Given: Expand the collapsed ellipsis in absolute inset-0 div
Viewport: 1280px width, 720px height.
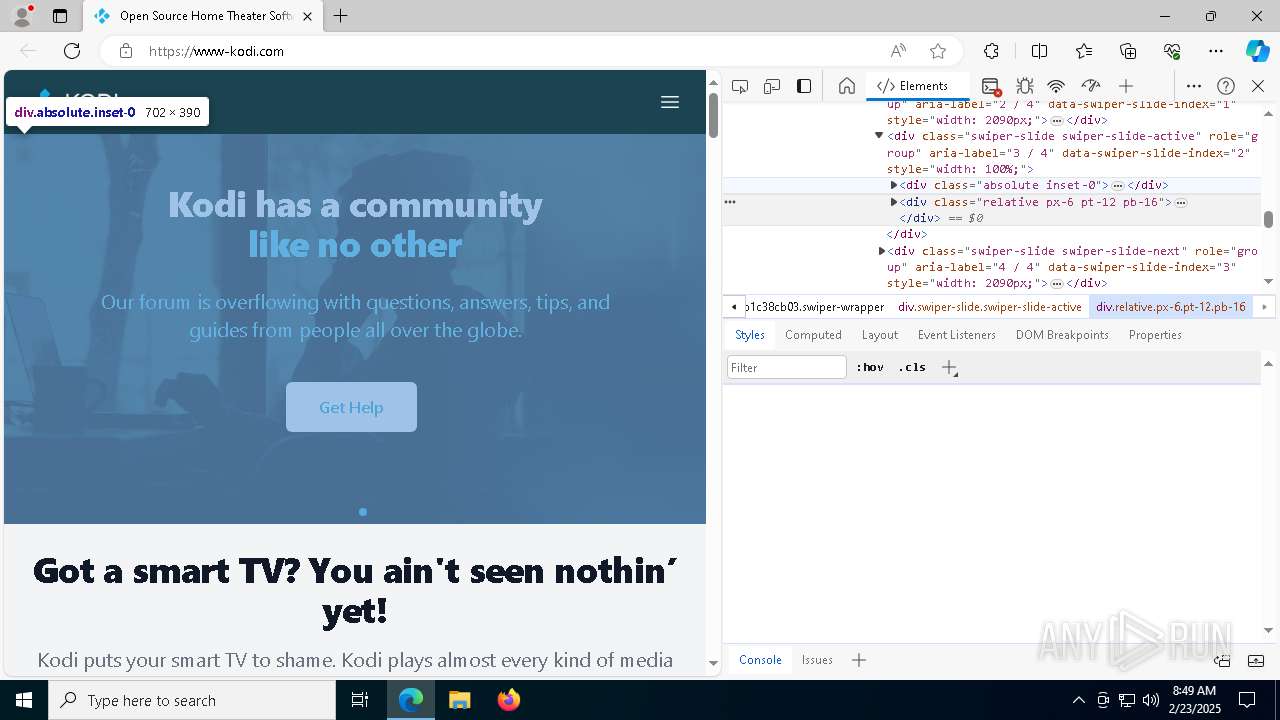Looking at the screenshot, I should 1118,186.
